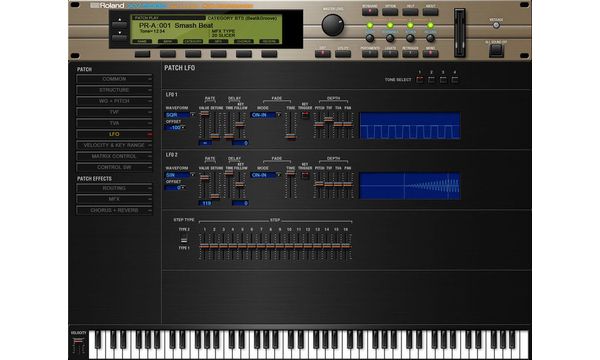Click the vertical volume fader on rack
This screenshot has height=360, width=600.
(x=459, y=33)
